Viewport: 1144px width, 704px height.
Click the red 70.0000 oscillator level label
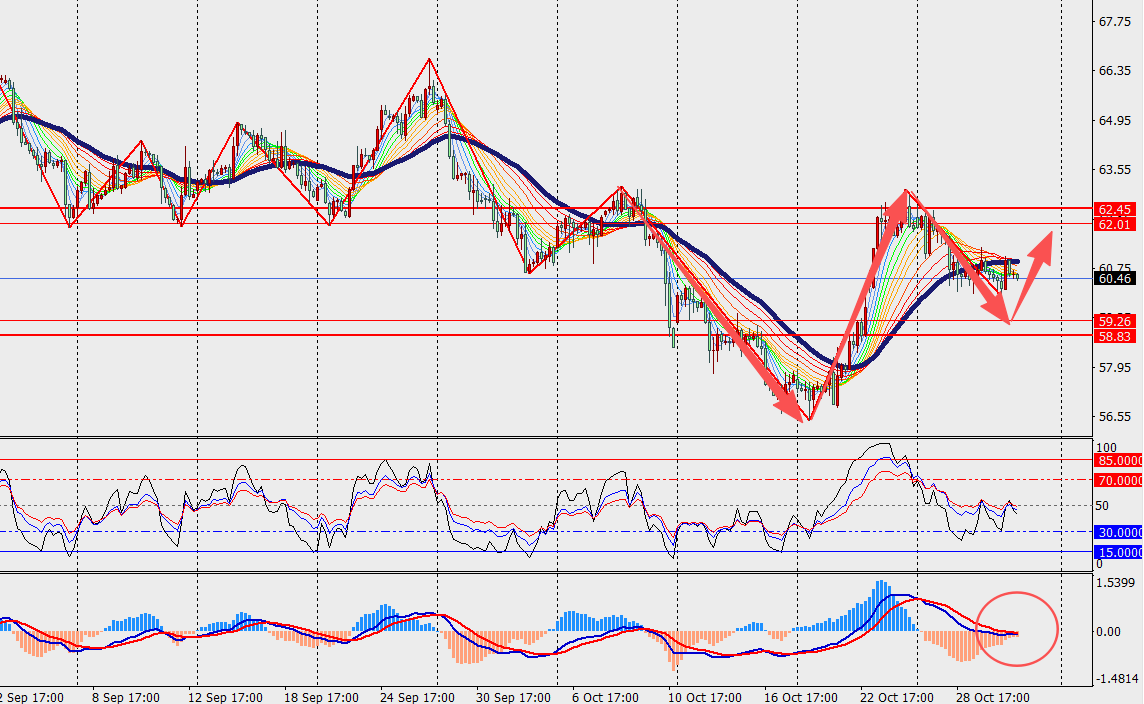pyautogui.click(x=1118, y=480)
